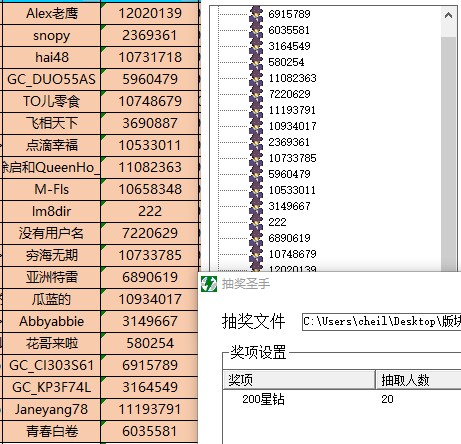Click spreadsheet cell 青春白卷
The width and height of the screenshot is (461, 444).
point(51,431)
